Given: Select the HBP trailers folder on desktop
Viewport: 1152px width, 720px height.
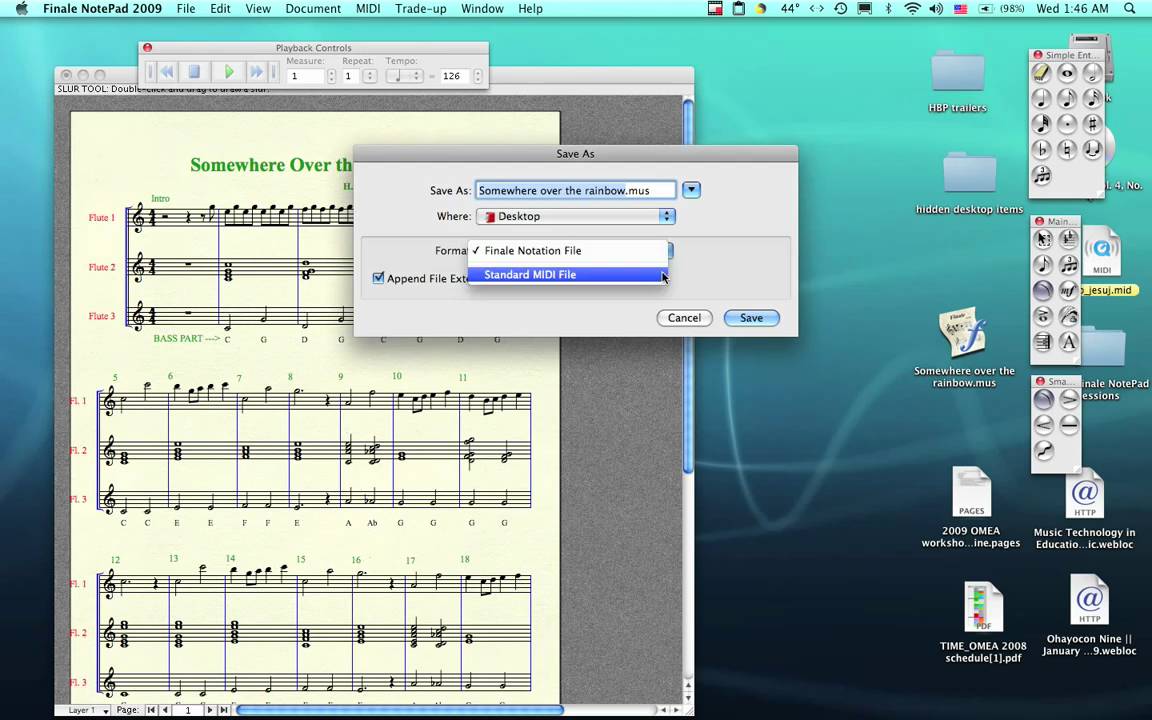Looking at the screenshot, I should click(957, 81).
